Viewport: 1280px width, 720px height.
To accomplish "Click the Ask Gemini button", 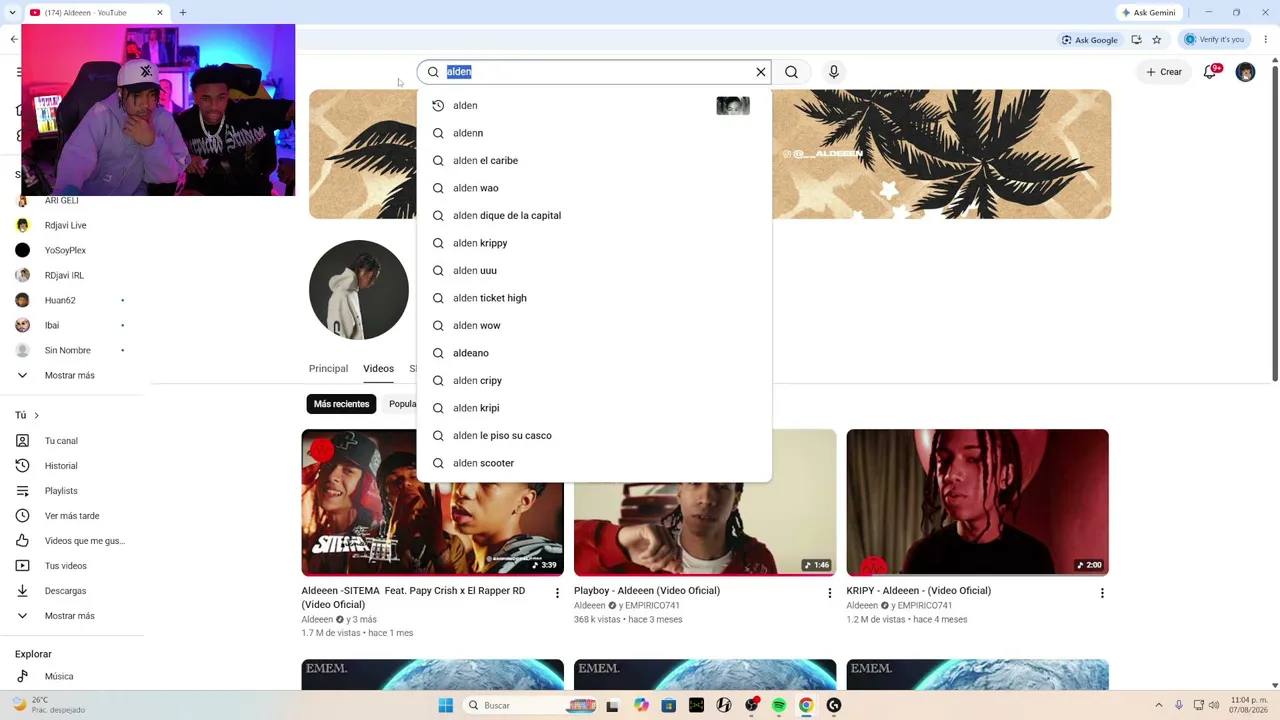I will click(x=1148, y=13).
